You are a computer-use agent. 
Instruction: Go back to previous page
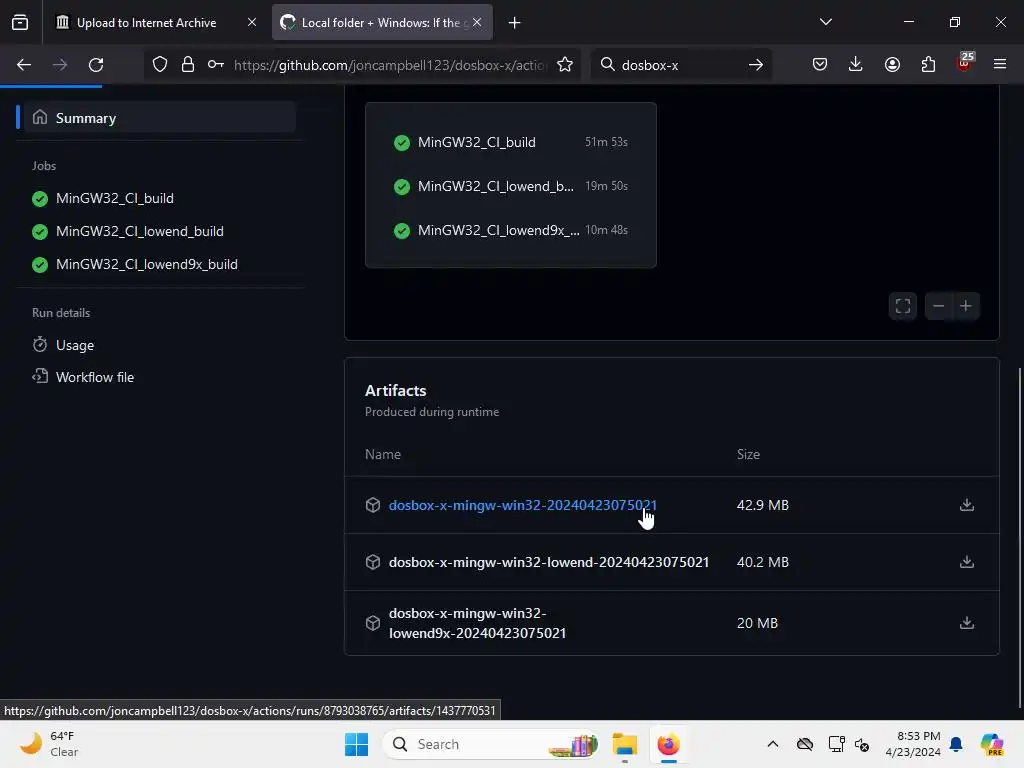24,65
